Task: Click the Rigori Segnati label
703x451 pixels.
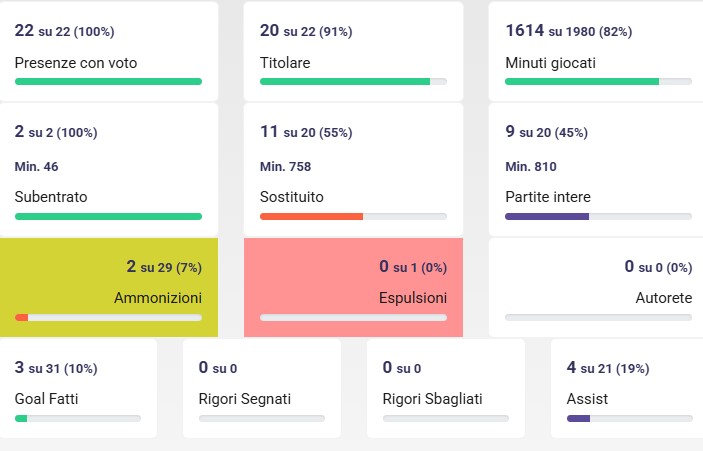Action: [x=245, y=399]
